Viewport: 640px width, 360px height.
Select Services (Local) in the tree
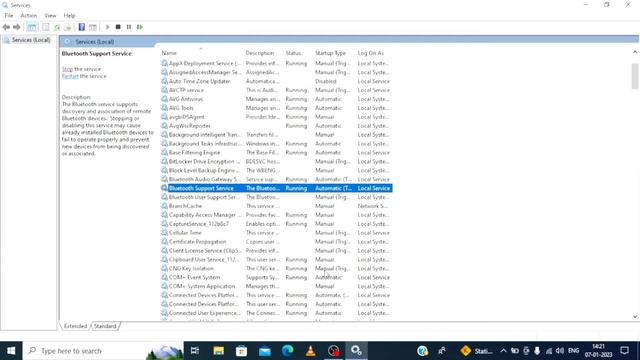31,40
